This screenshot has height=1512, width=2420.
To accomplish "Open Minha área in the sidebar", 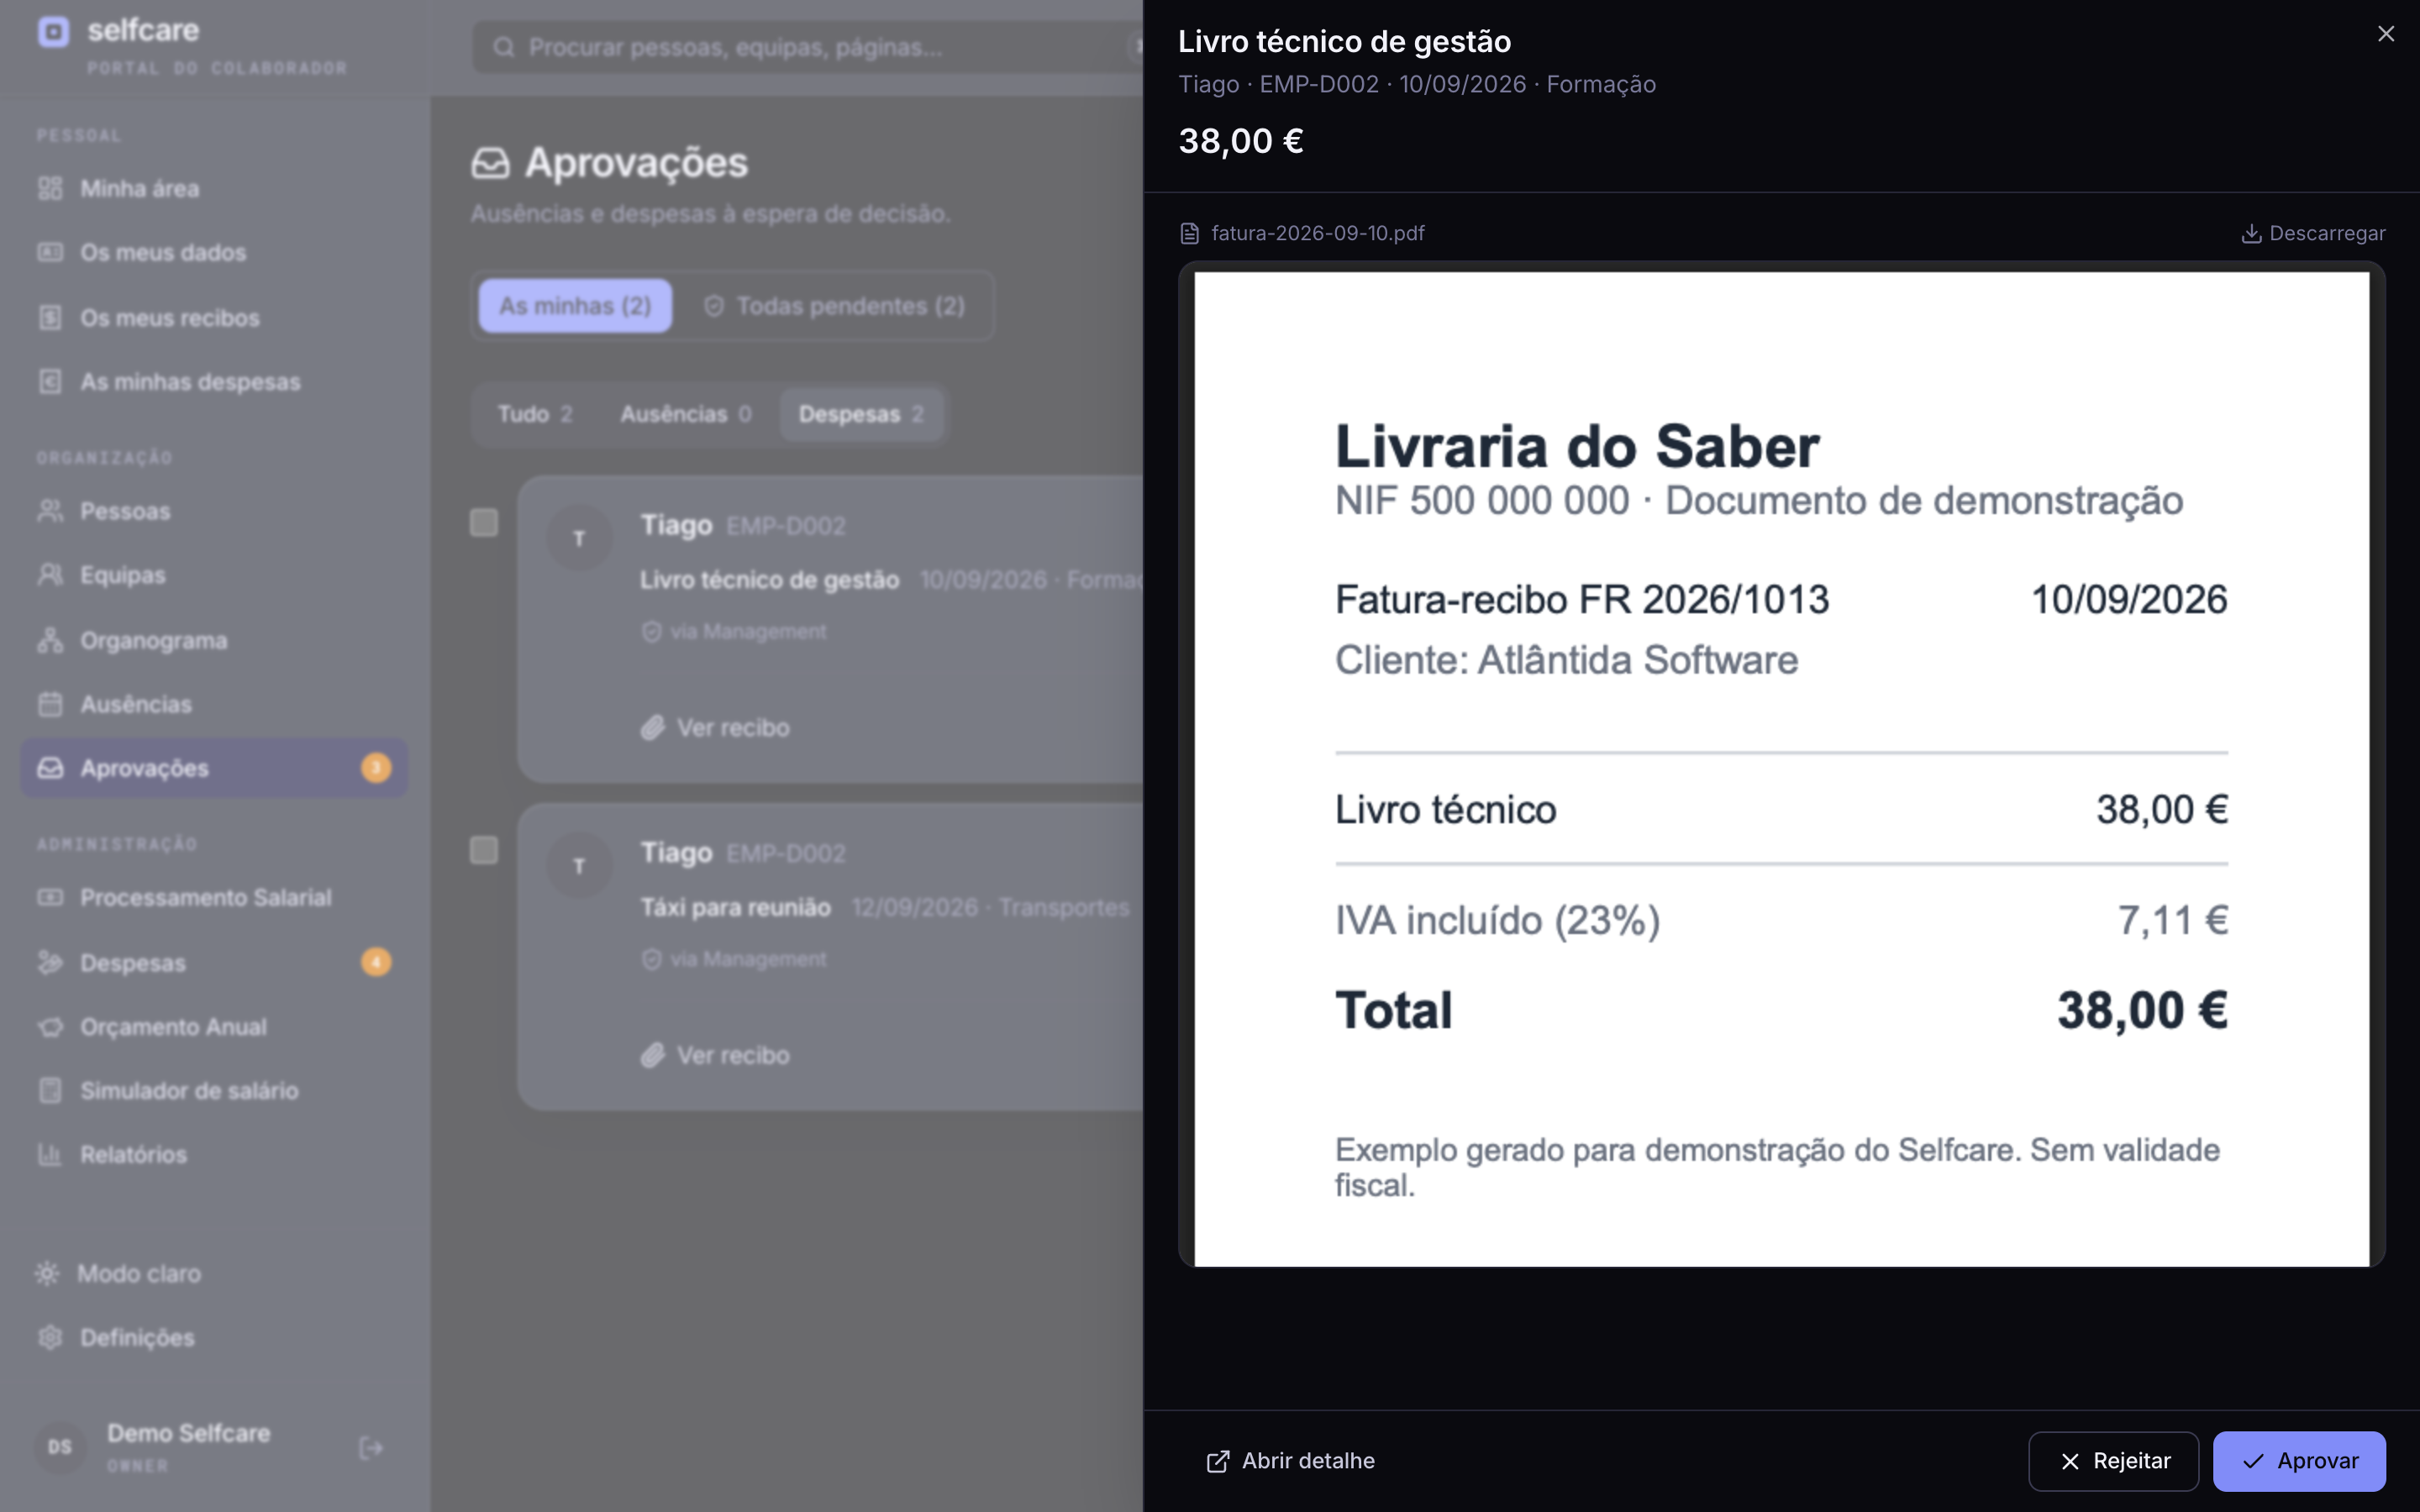I will pos(214,188).
